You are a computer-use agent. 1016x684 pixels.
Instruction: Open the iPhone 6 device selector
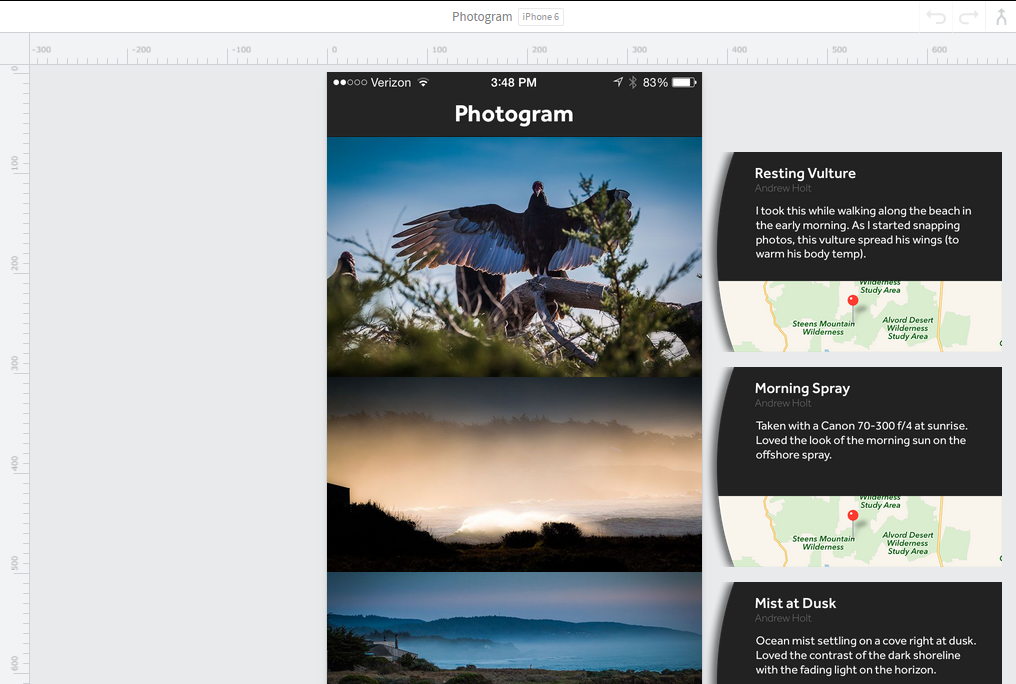(x=540, y=17)
